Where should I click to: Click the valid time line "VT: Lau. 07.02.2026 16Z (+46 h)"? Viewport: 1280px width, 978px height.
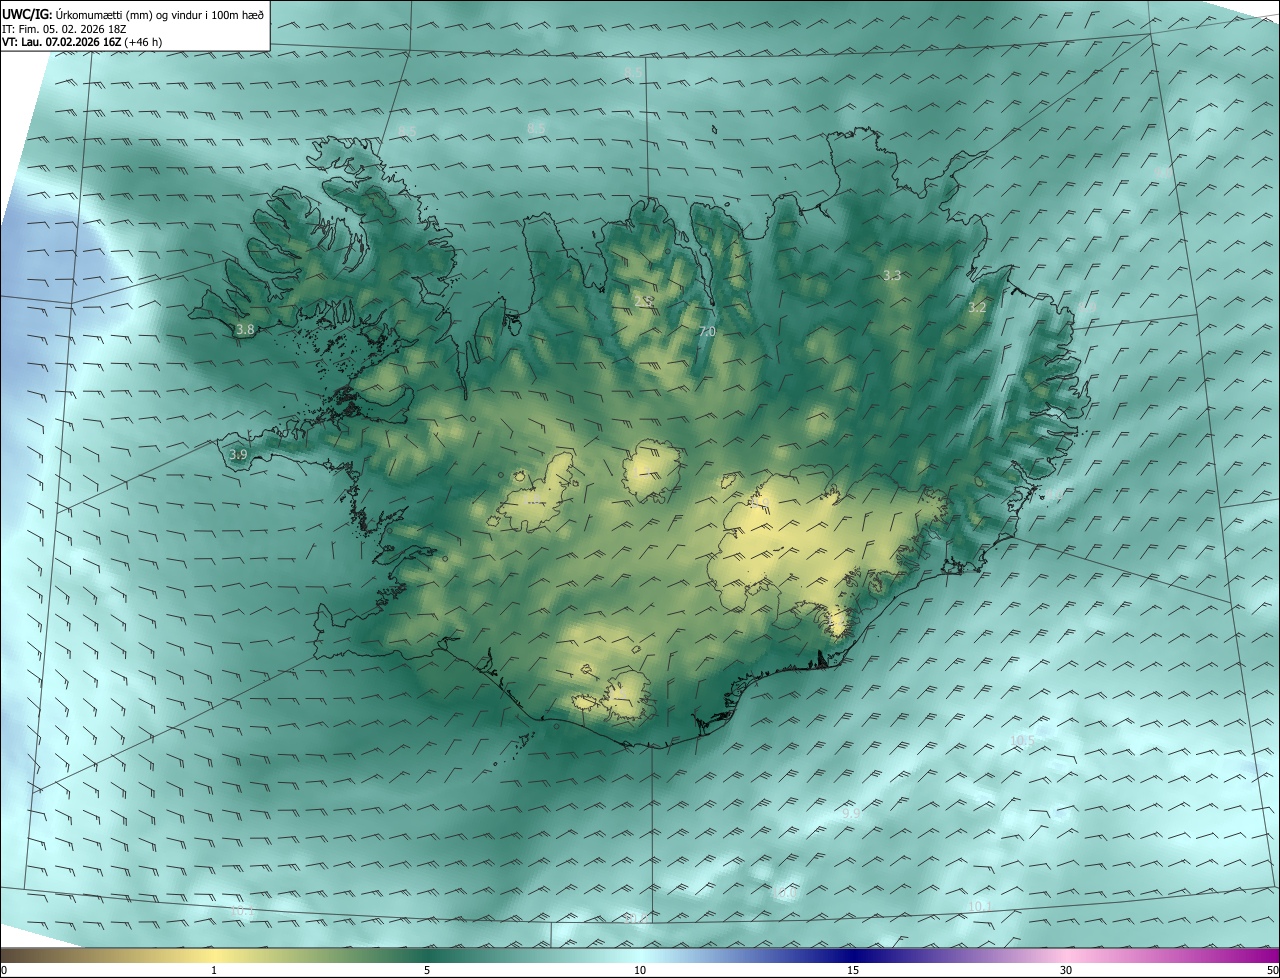click(x=82, y=42)
